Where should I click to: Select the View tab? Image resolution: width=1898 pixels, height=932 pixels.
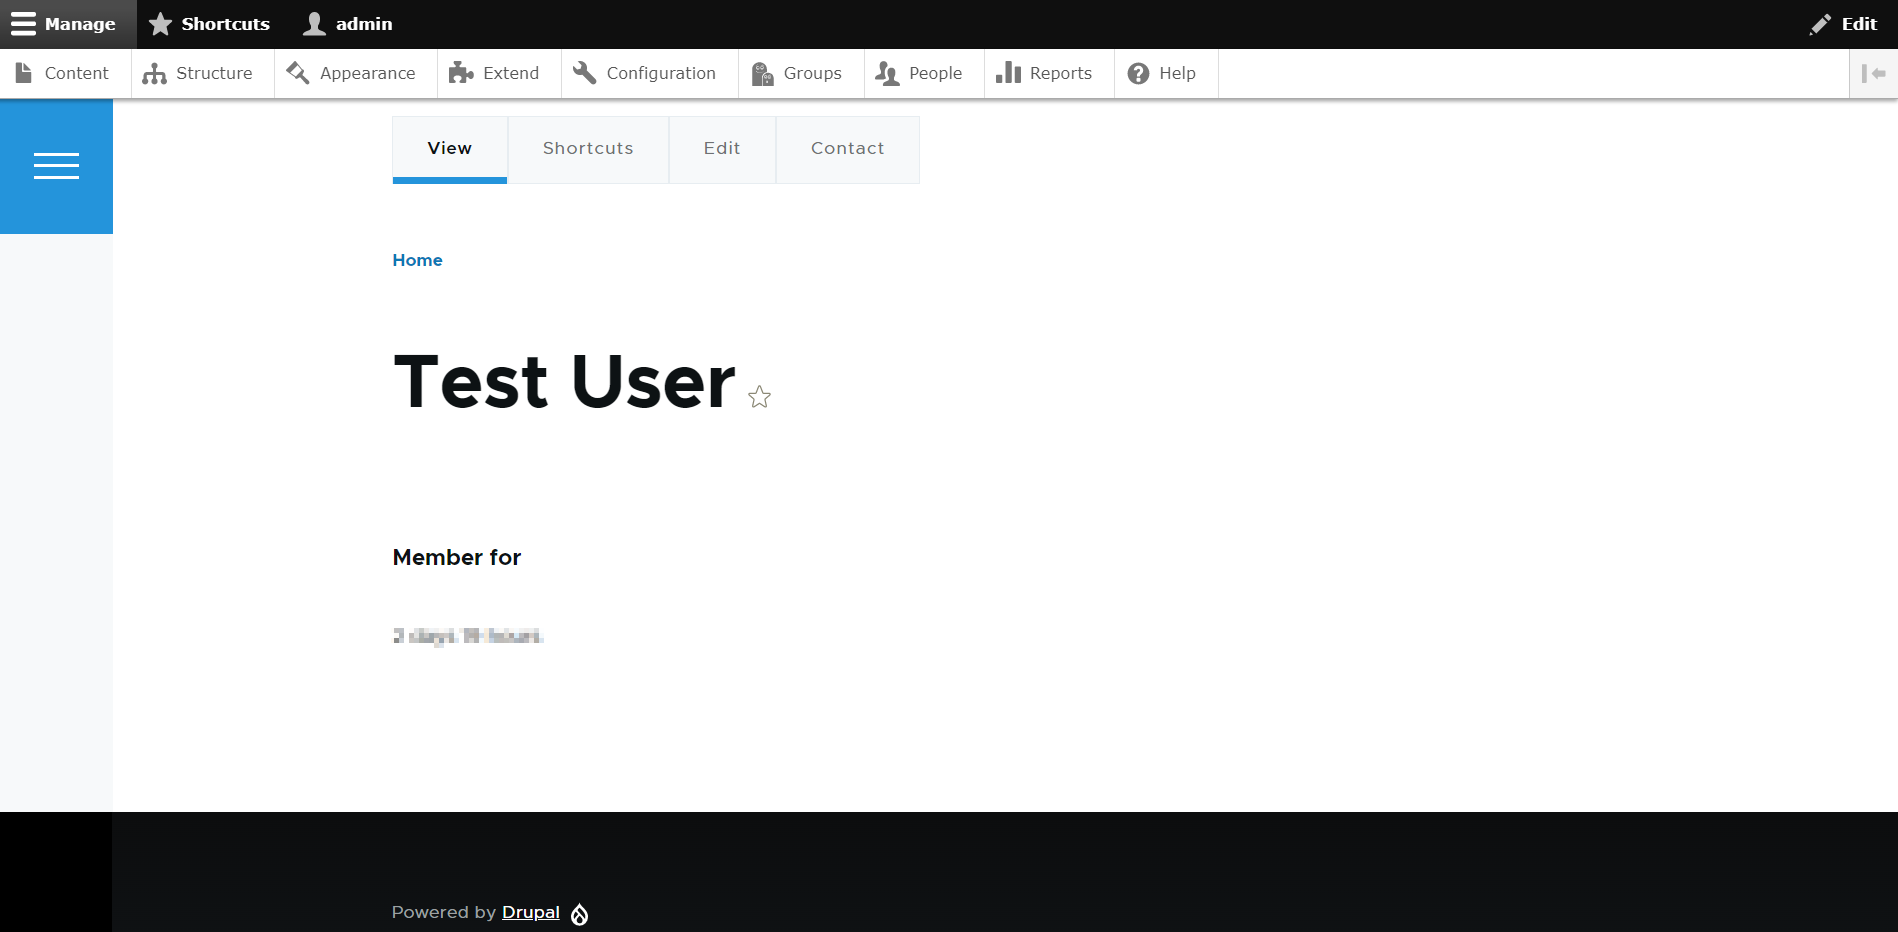pos(449,148)
